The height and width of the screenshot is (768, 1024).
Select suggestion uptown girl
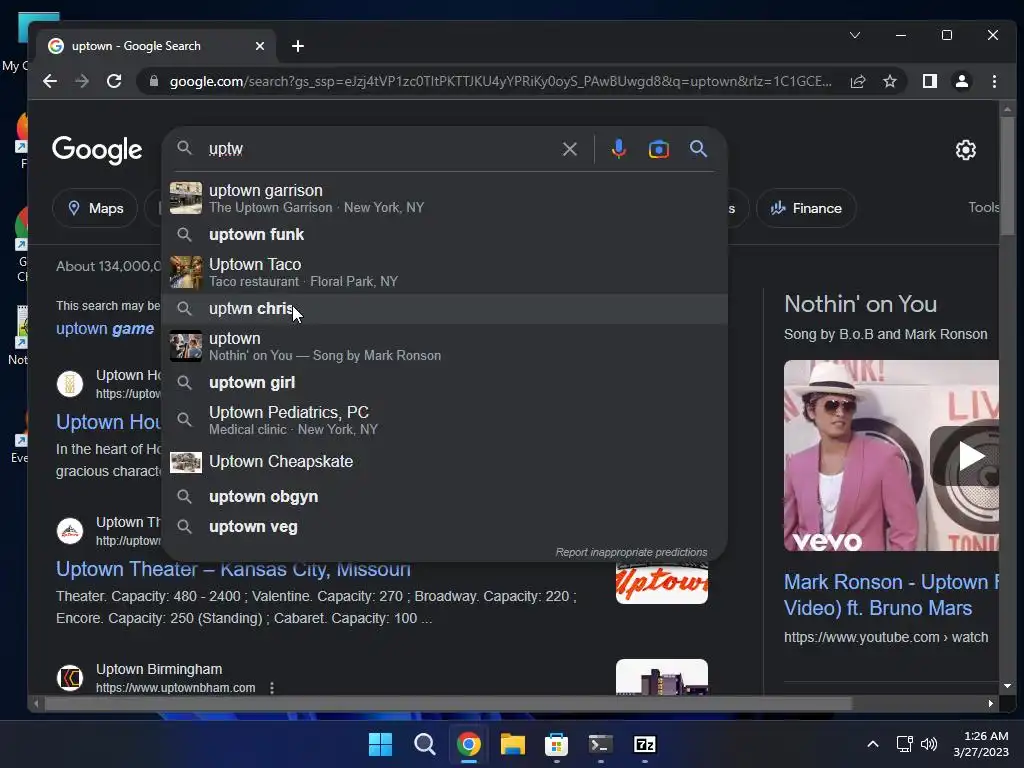tap(445, 382)
